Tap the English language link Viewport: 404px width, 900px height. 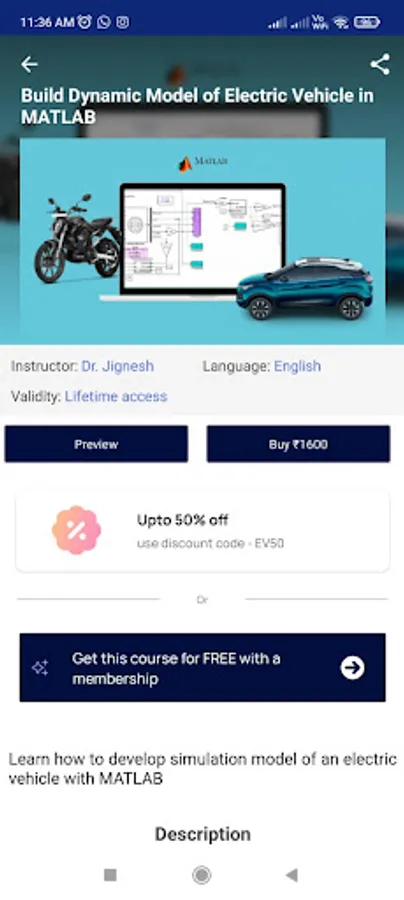coord(297,366)
